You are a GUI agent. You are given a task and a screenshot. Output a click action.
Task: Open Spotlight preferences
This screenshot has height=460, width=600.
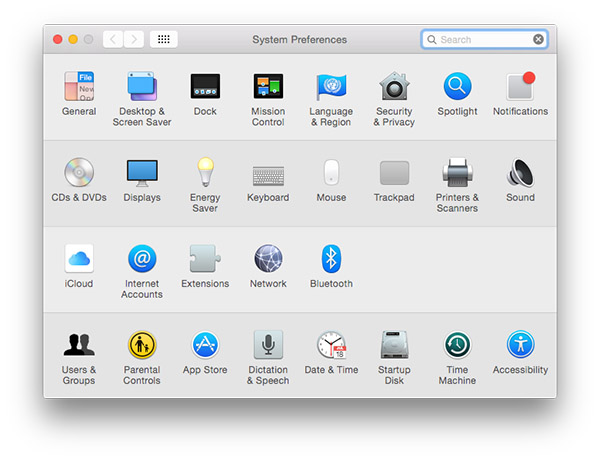click(x=457, y=88)
